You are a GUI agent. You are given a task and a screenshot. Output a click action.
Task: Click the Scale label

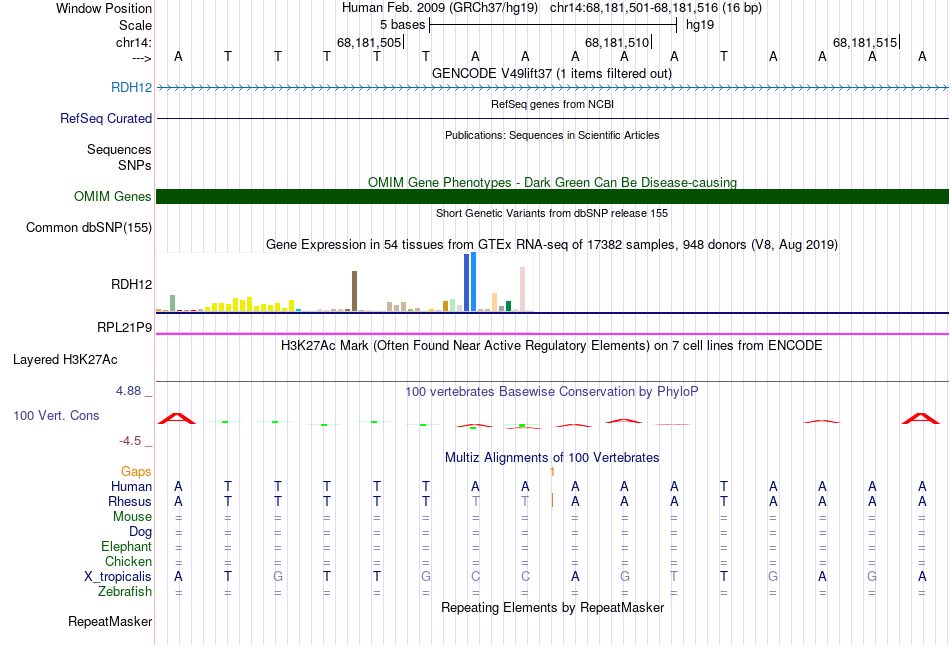click(135, 25)
